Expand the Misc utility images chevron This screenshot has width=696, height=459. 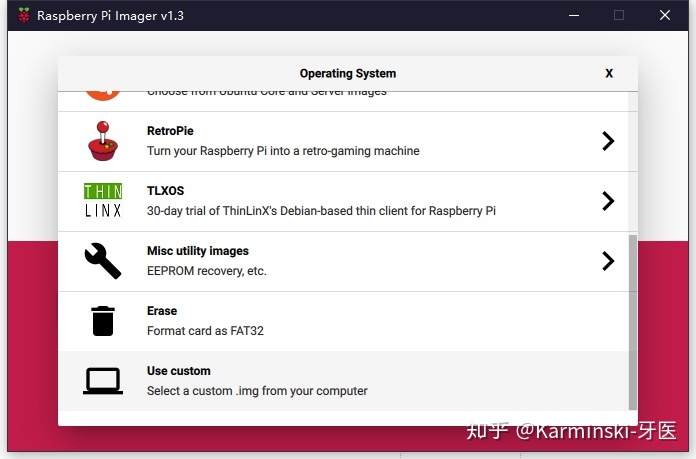(x=608, y=261)
